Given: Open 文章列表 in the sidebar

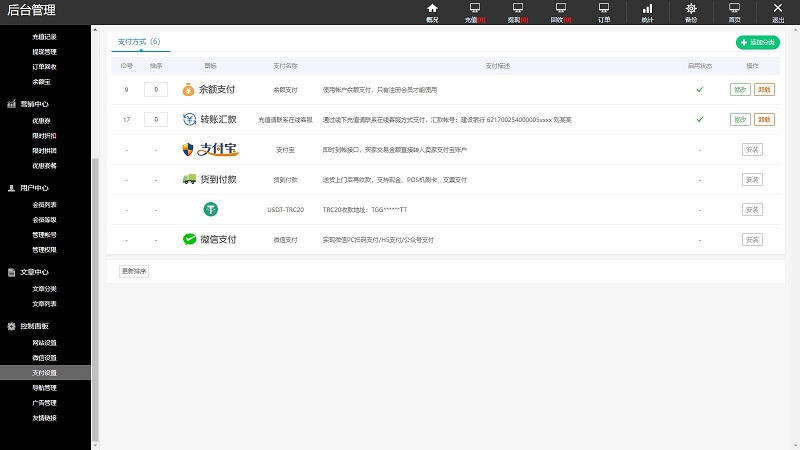Looking at the screenshot, I should click(44, 304).
